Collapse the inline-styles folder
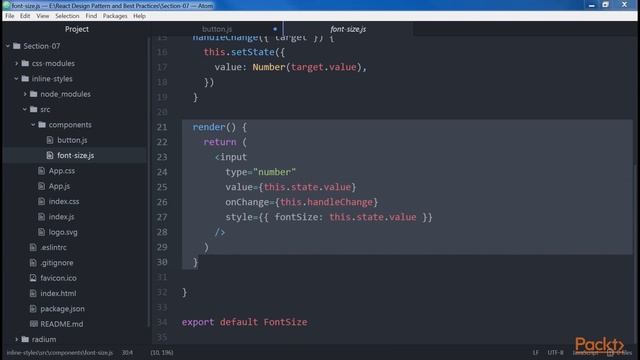 click(x=16, y=79)
